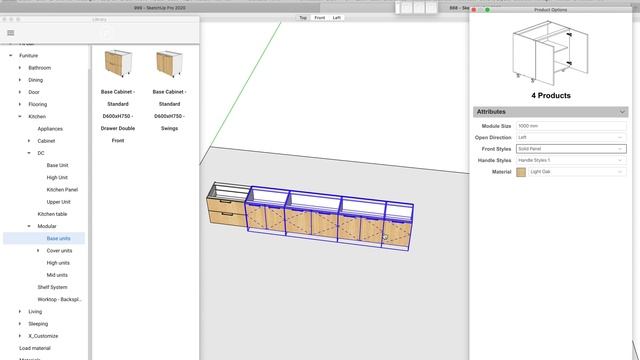Select the Swings base cabinet thumbnail
Image resolution: width=640 pixels, height=360 pixels.
pyautogui.click(x=169, y=63)
